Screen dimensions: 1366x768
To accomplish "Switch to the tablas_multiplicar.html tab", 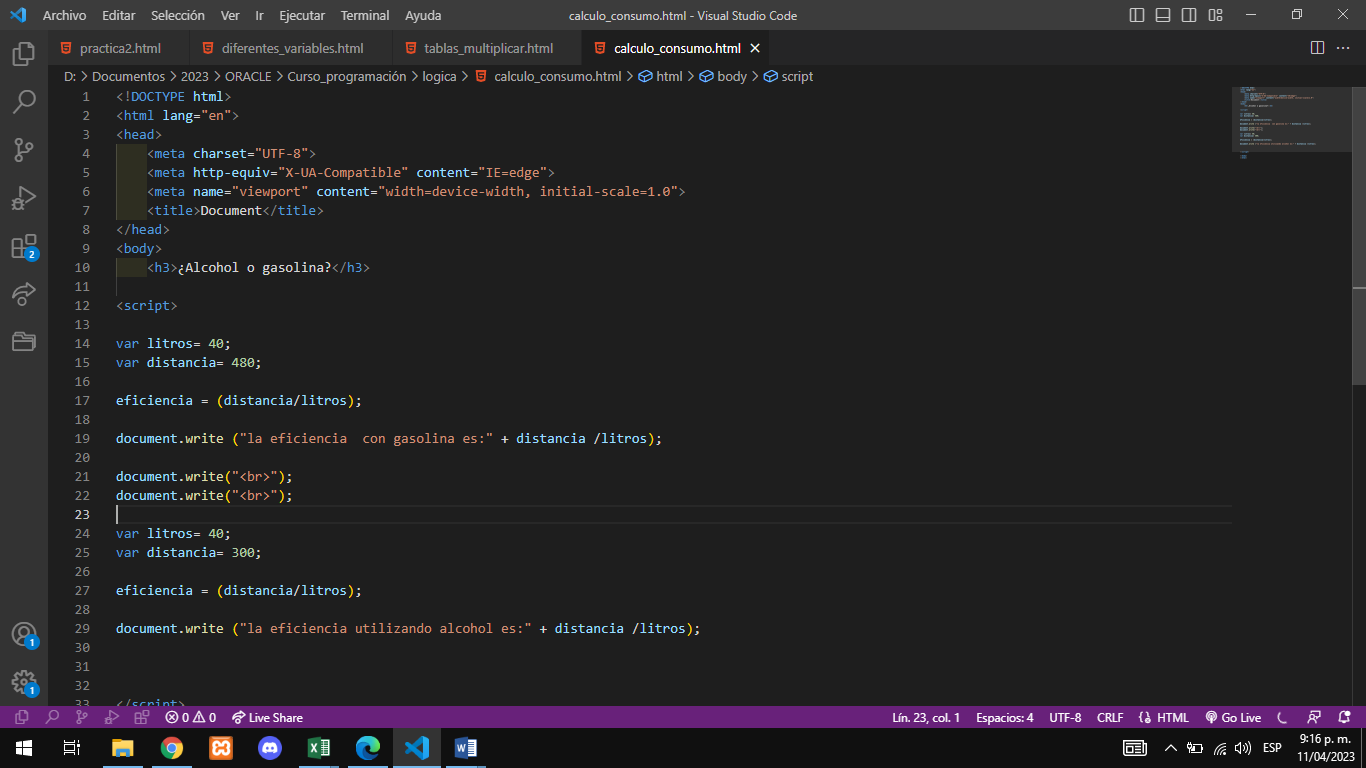I will (488, 48).
